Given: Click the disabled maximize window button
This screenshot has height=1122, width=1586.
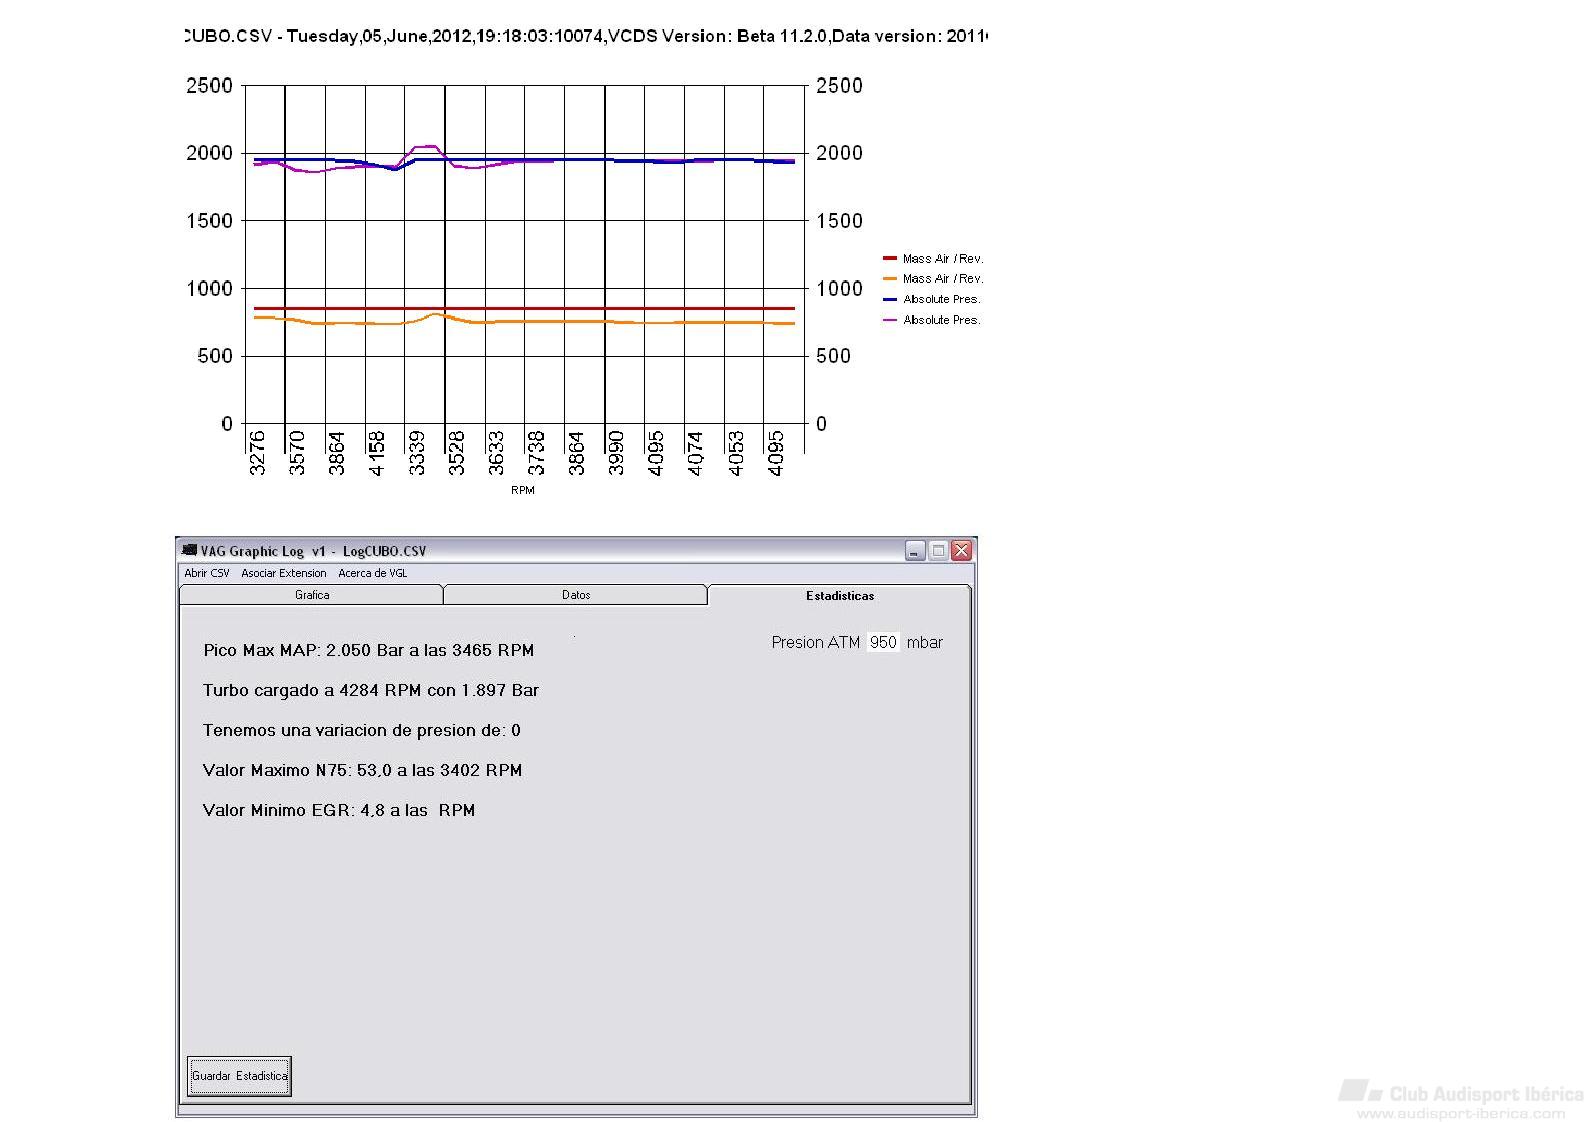Looking at the screenshot, I should click(x=938, y=550).
